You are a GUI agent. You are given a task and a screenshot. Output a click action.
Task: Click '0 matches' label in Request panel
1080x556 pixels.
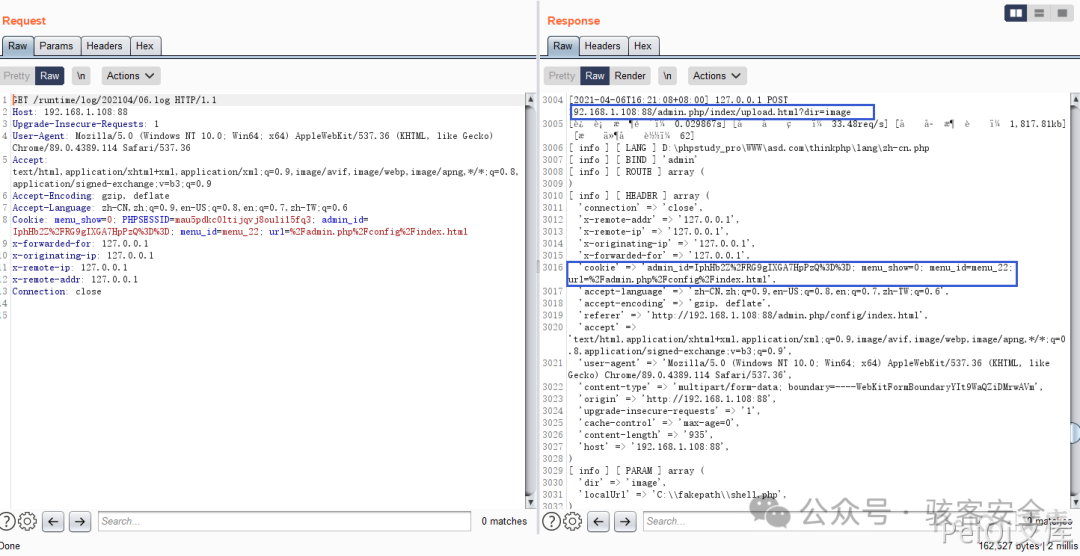point(504,522)
